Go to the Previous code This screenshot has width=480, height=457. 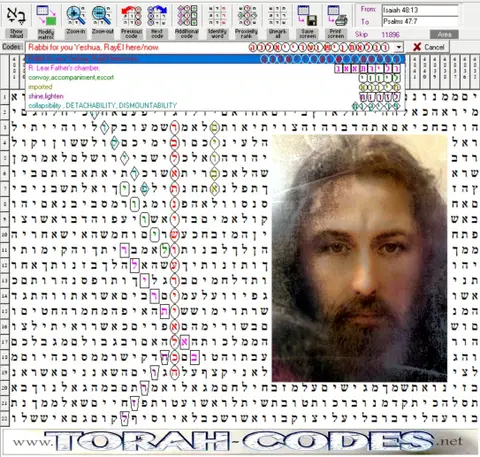131,21
